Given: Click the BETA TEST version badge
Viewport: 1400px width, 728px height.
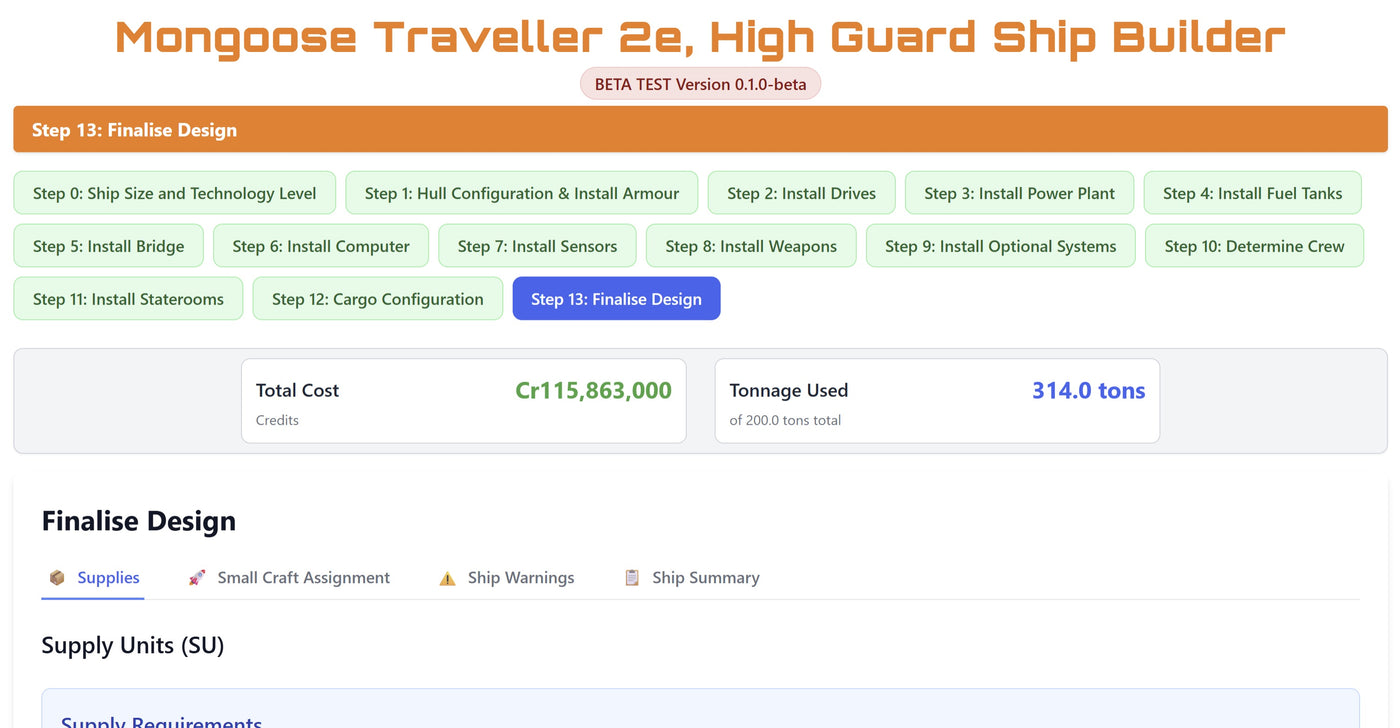Looking at the screenshot, I should coord(700,84).
